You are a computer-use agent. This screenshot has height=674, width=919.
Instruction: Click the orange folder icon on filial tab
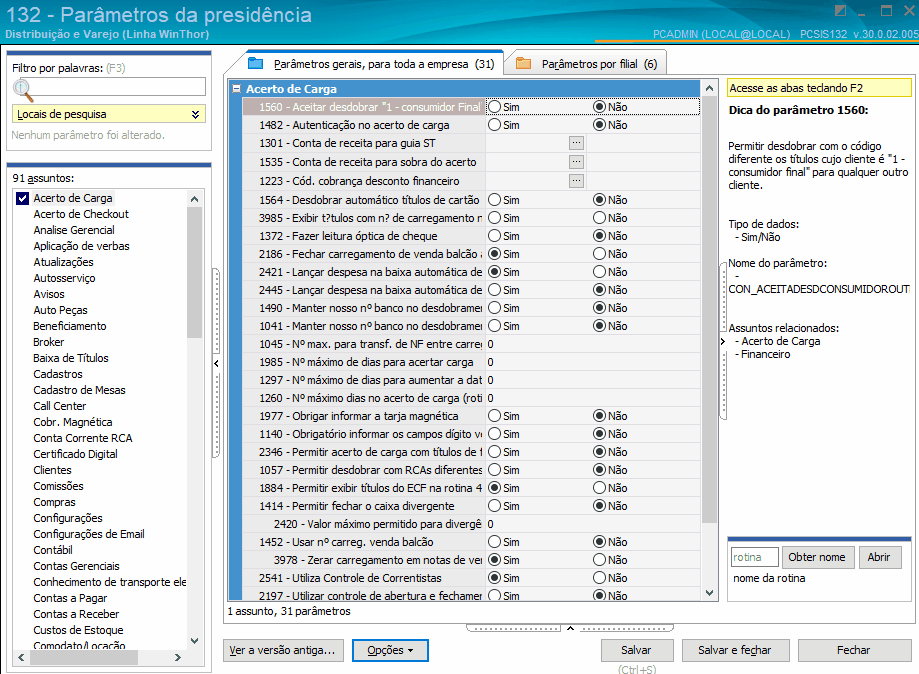pos(523,63)
